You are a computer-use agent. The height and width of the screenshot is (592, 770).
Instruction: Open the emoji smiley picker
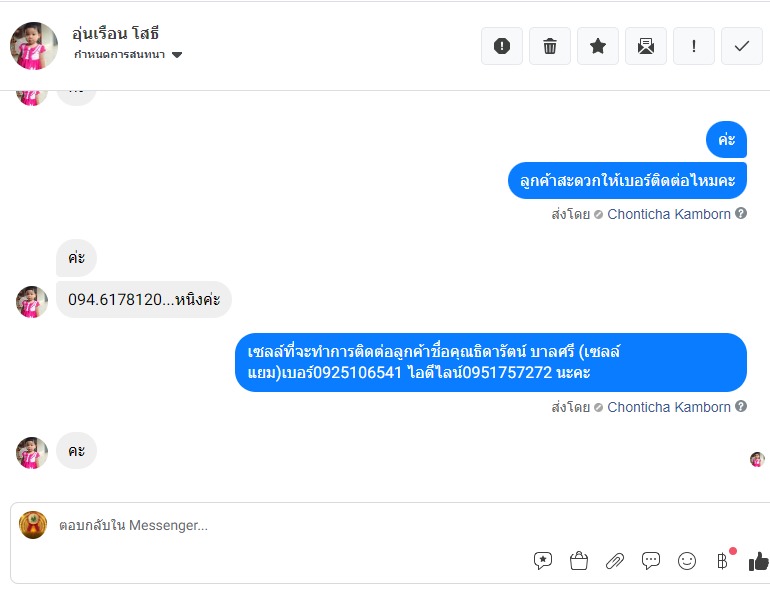pos(687,561)
